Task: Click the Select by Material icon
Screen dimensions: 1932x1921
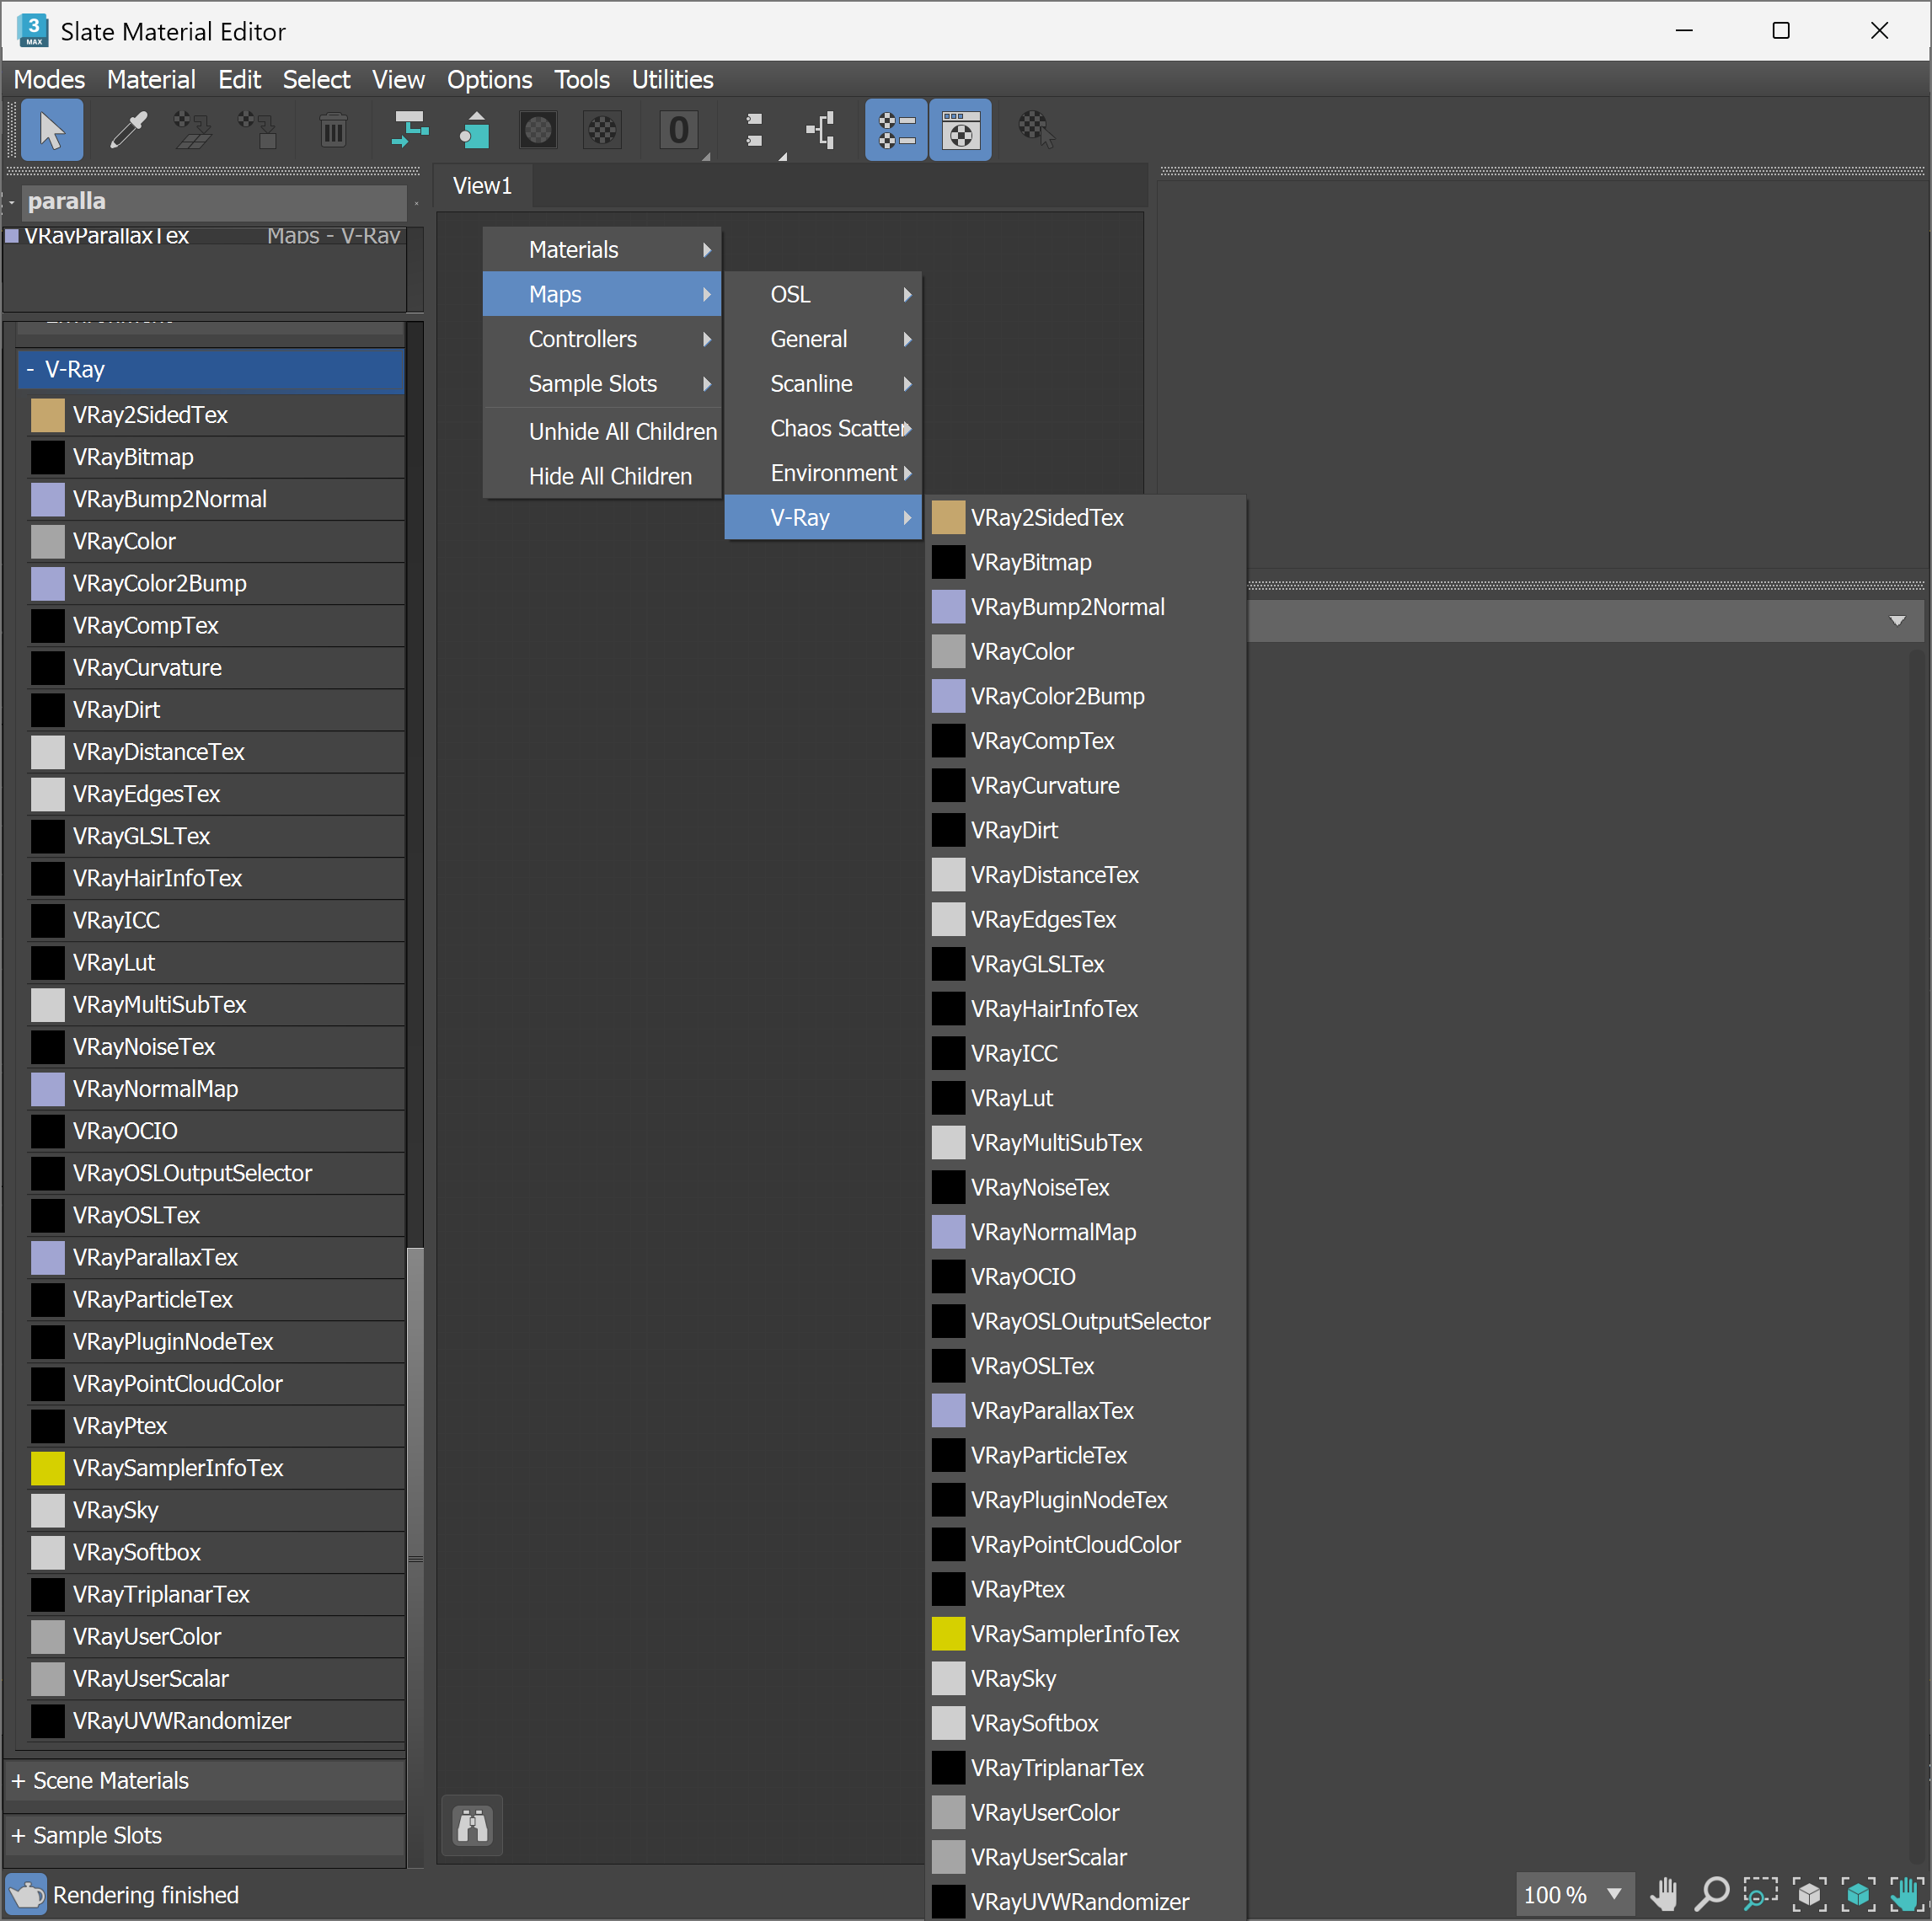Action: [1036, 130]
